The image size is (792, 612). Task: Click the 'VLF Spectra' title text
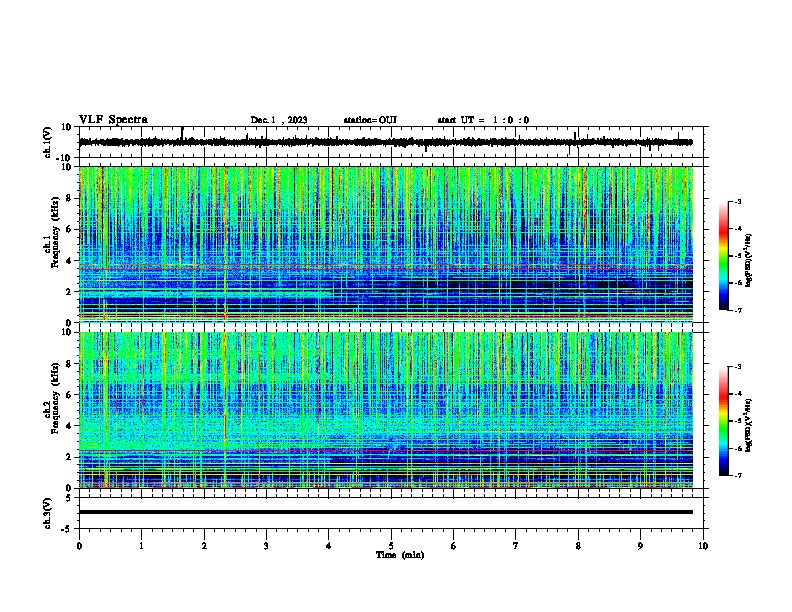pos(113,120)
